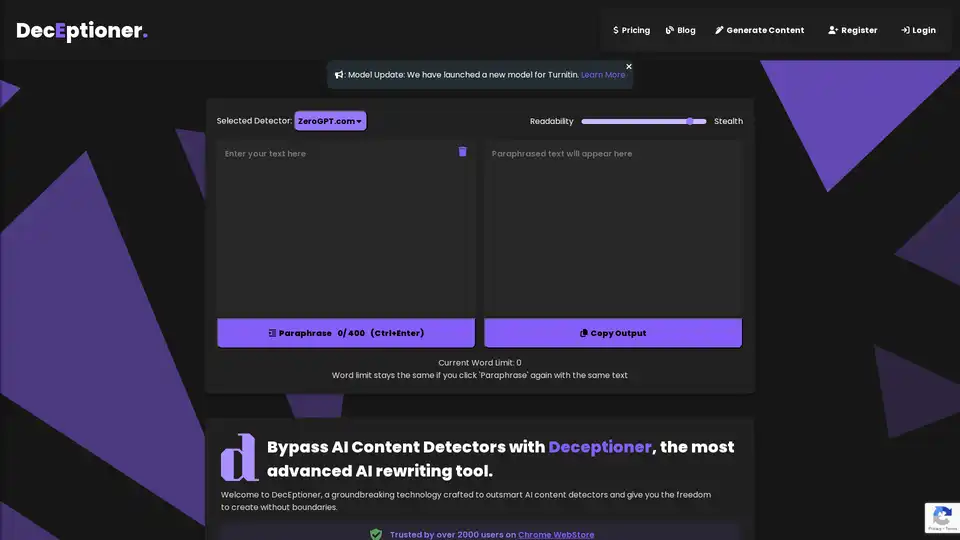
Task: Click the paraphrased text output area
Action: coord(613,230)
